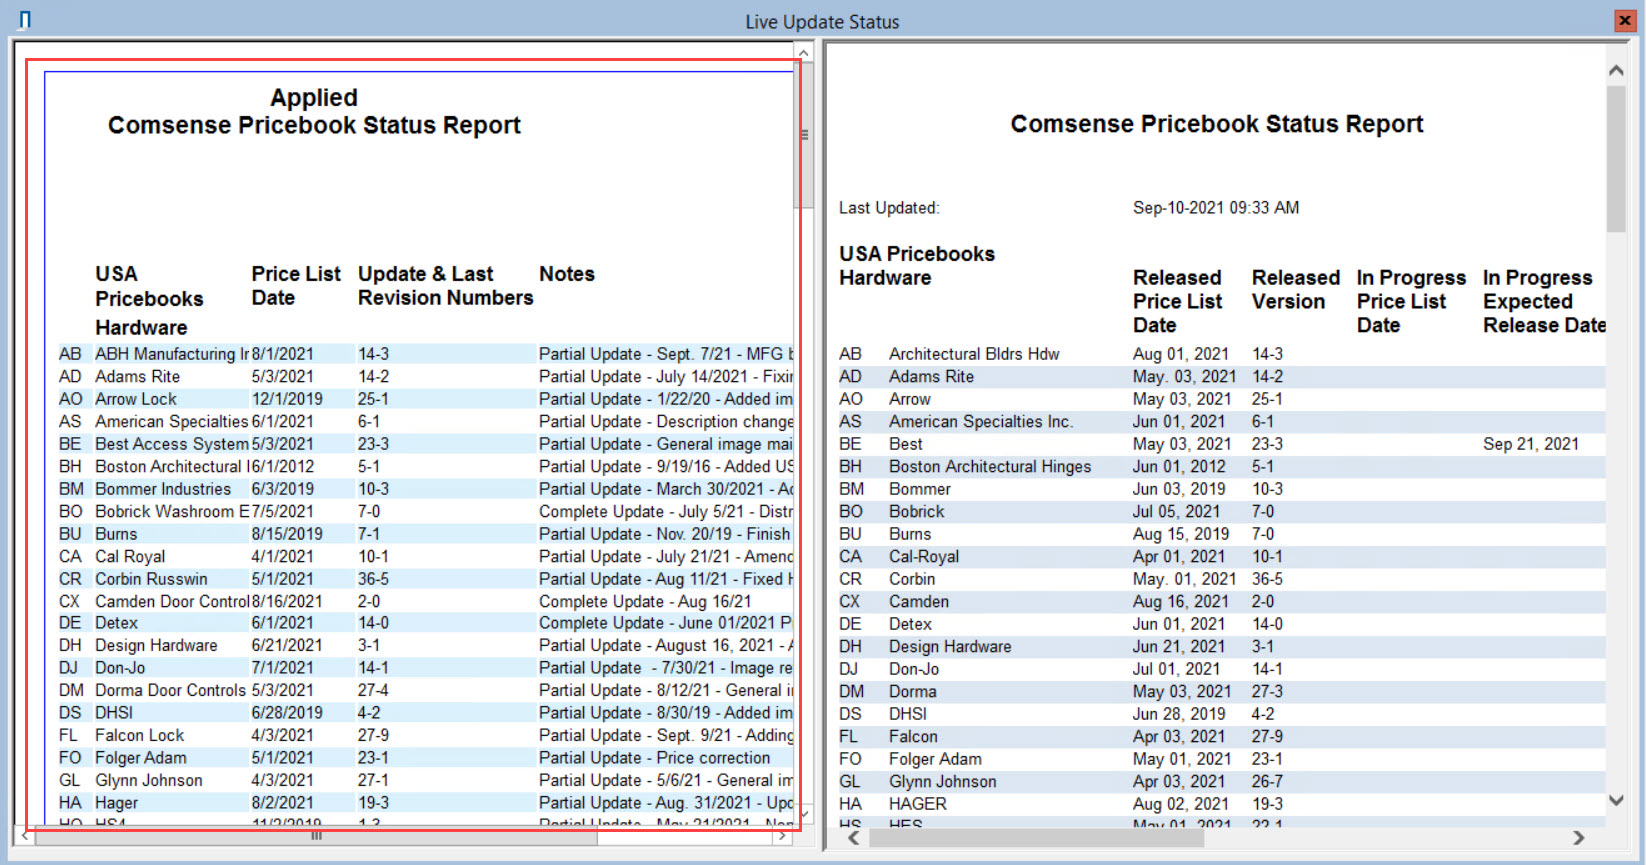Click released version '36-5' for Corbin
The height and width of the screenshot is (865, 1646).
[x=1267, y=579]
